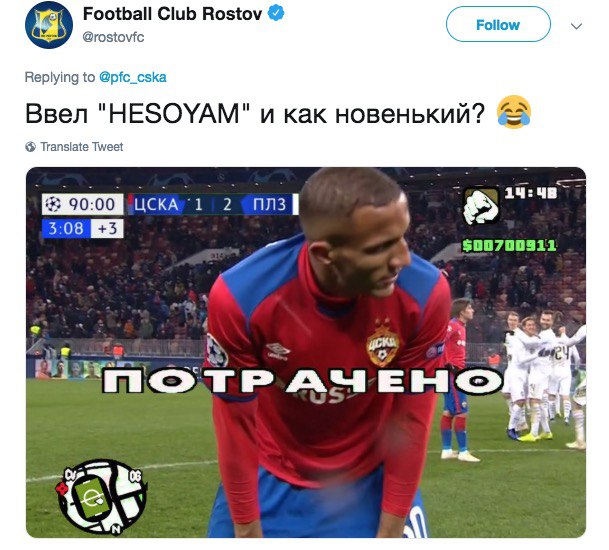Click the ПОТРАЧЕНО caption text

(x=303, y=381)
